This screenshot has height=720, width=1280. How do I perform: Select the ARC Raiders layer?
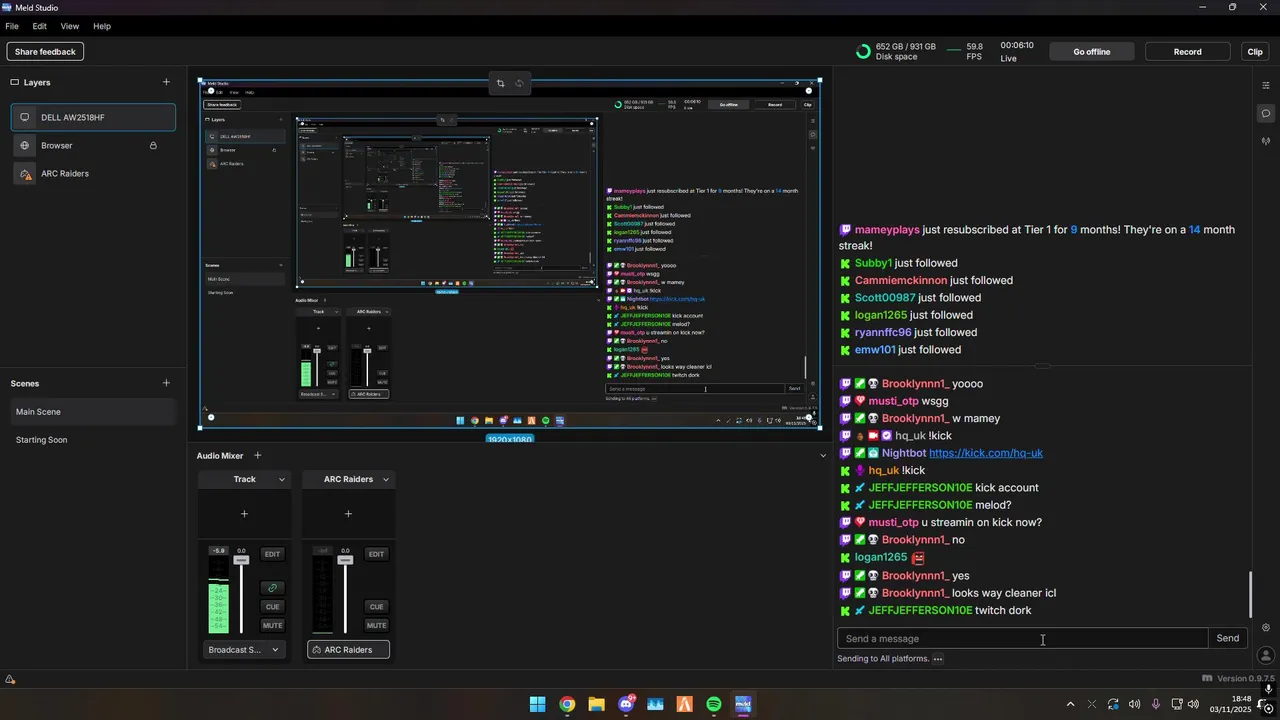[93, 174]
